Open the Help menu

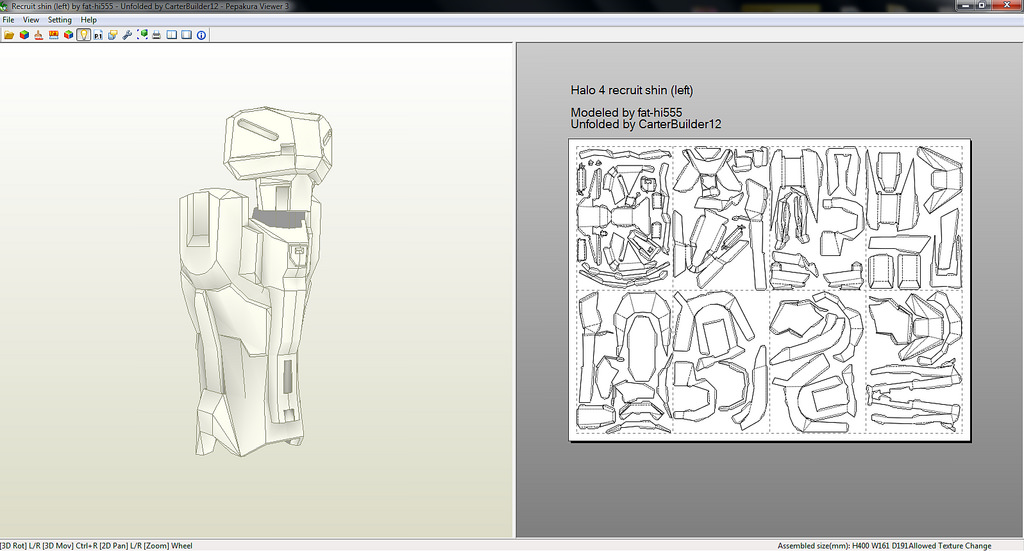(x=89, y=20)
